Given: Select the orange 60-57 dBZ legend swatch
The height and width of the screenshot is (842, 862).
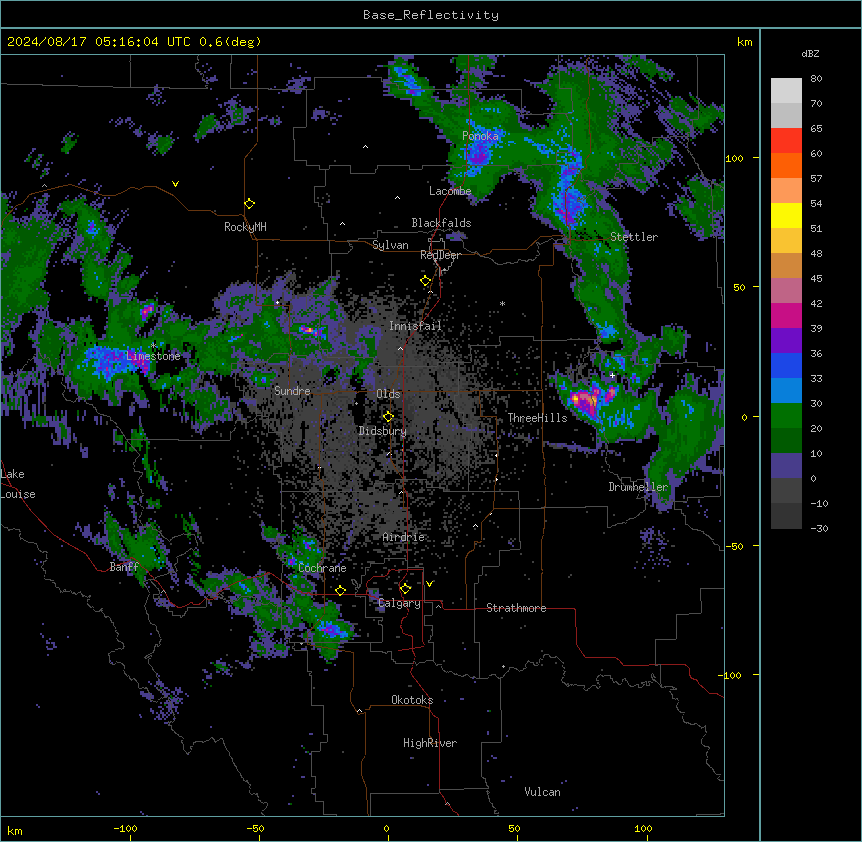Looking at the screenshot, I should (786, 165).
